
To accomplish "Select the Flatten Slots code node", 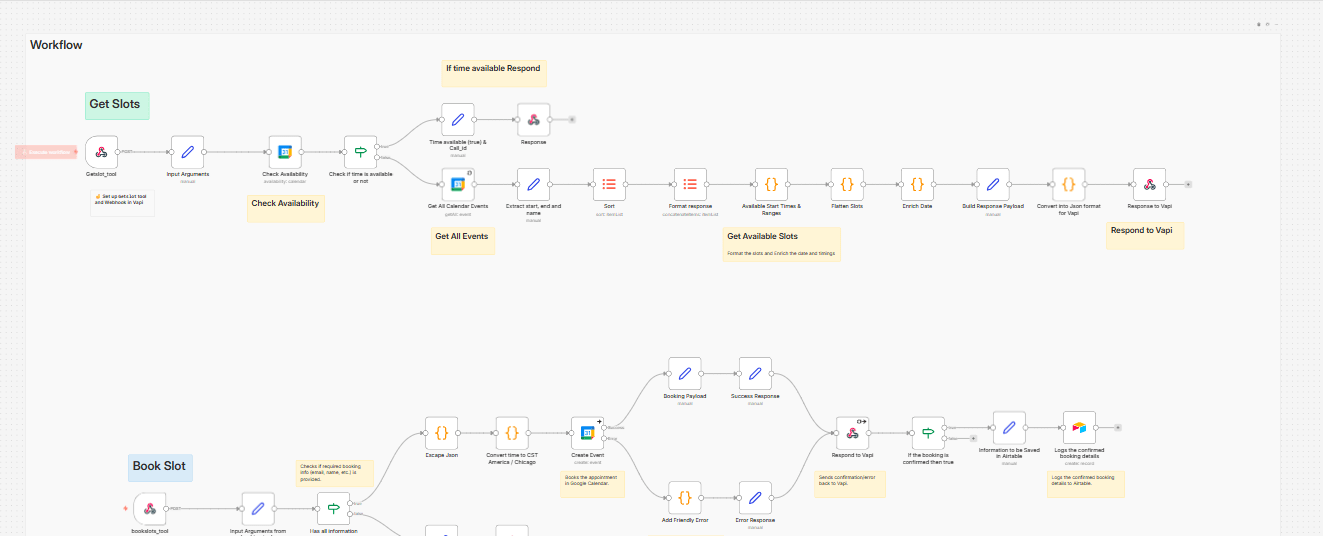I will click(847, 185).
